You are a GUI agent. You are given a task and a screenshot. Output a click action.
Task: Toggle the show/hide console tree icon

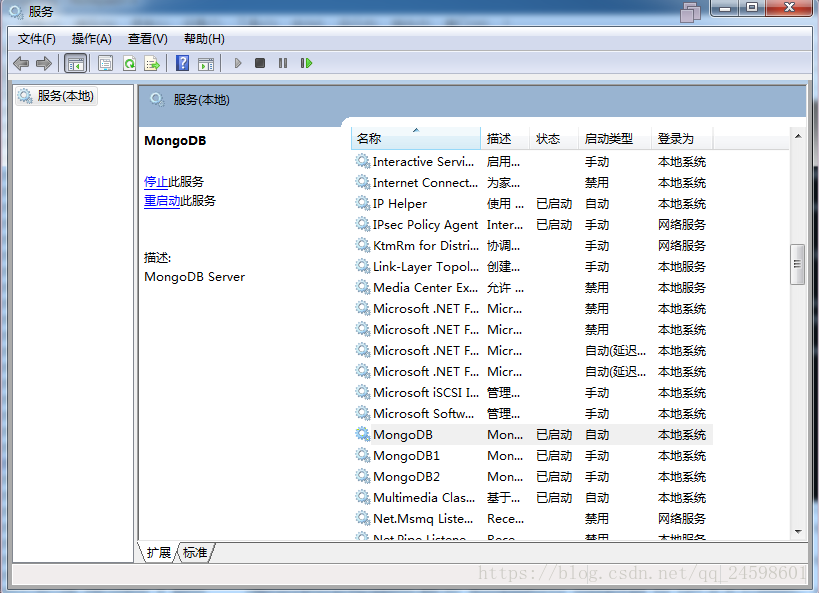(75, 64)
